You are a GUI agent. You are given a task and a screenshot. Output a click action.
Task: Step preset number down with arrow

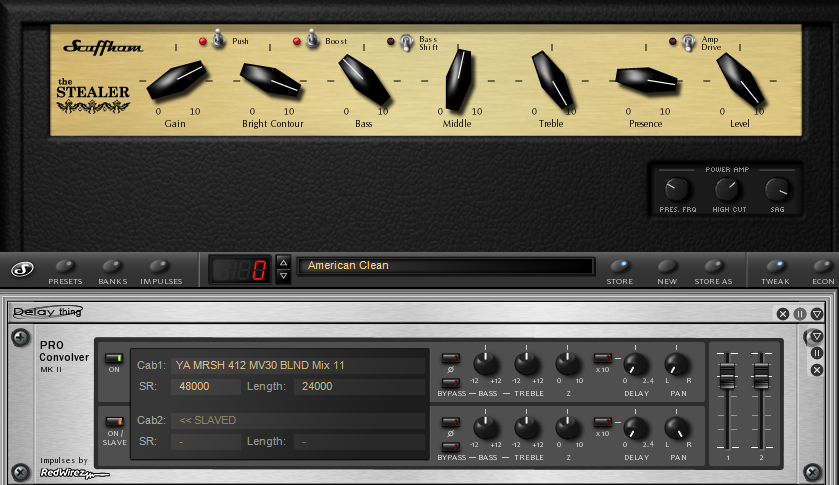point(284,276)
